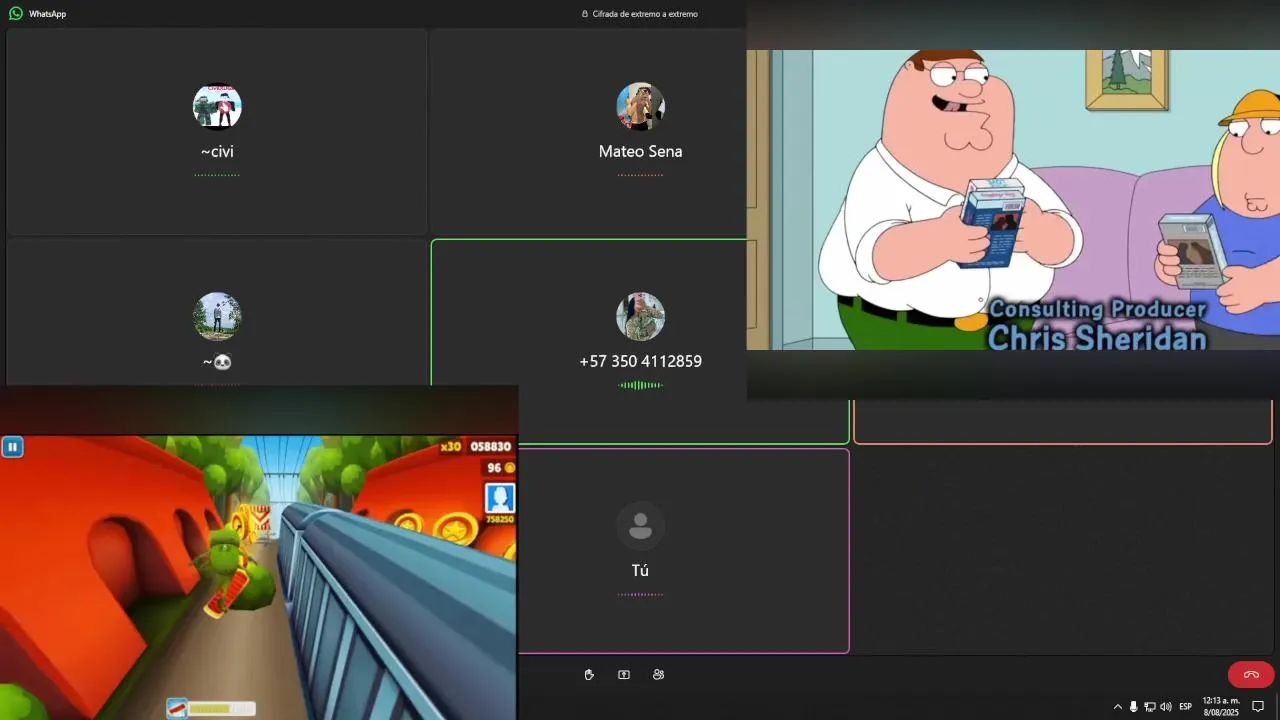Click the hoverboard powerup icon in game

(x=177, y=708)
